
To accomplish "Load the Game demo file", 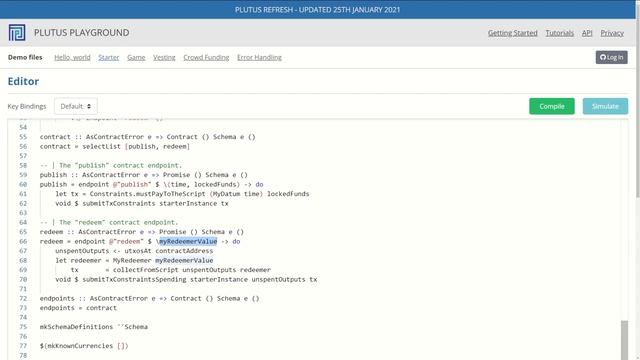I will click(136, 58).
